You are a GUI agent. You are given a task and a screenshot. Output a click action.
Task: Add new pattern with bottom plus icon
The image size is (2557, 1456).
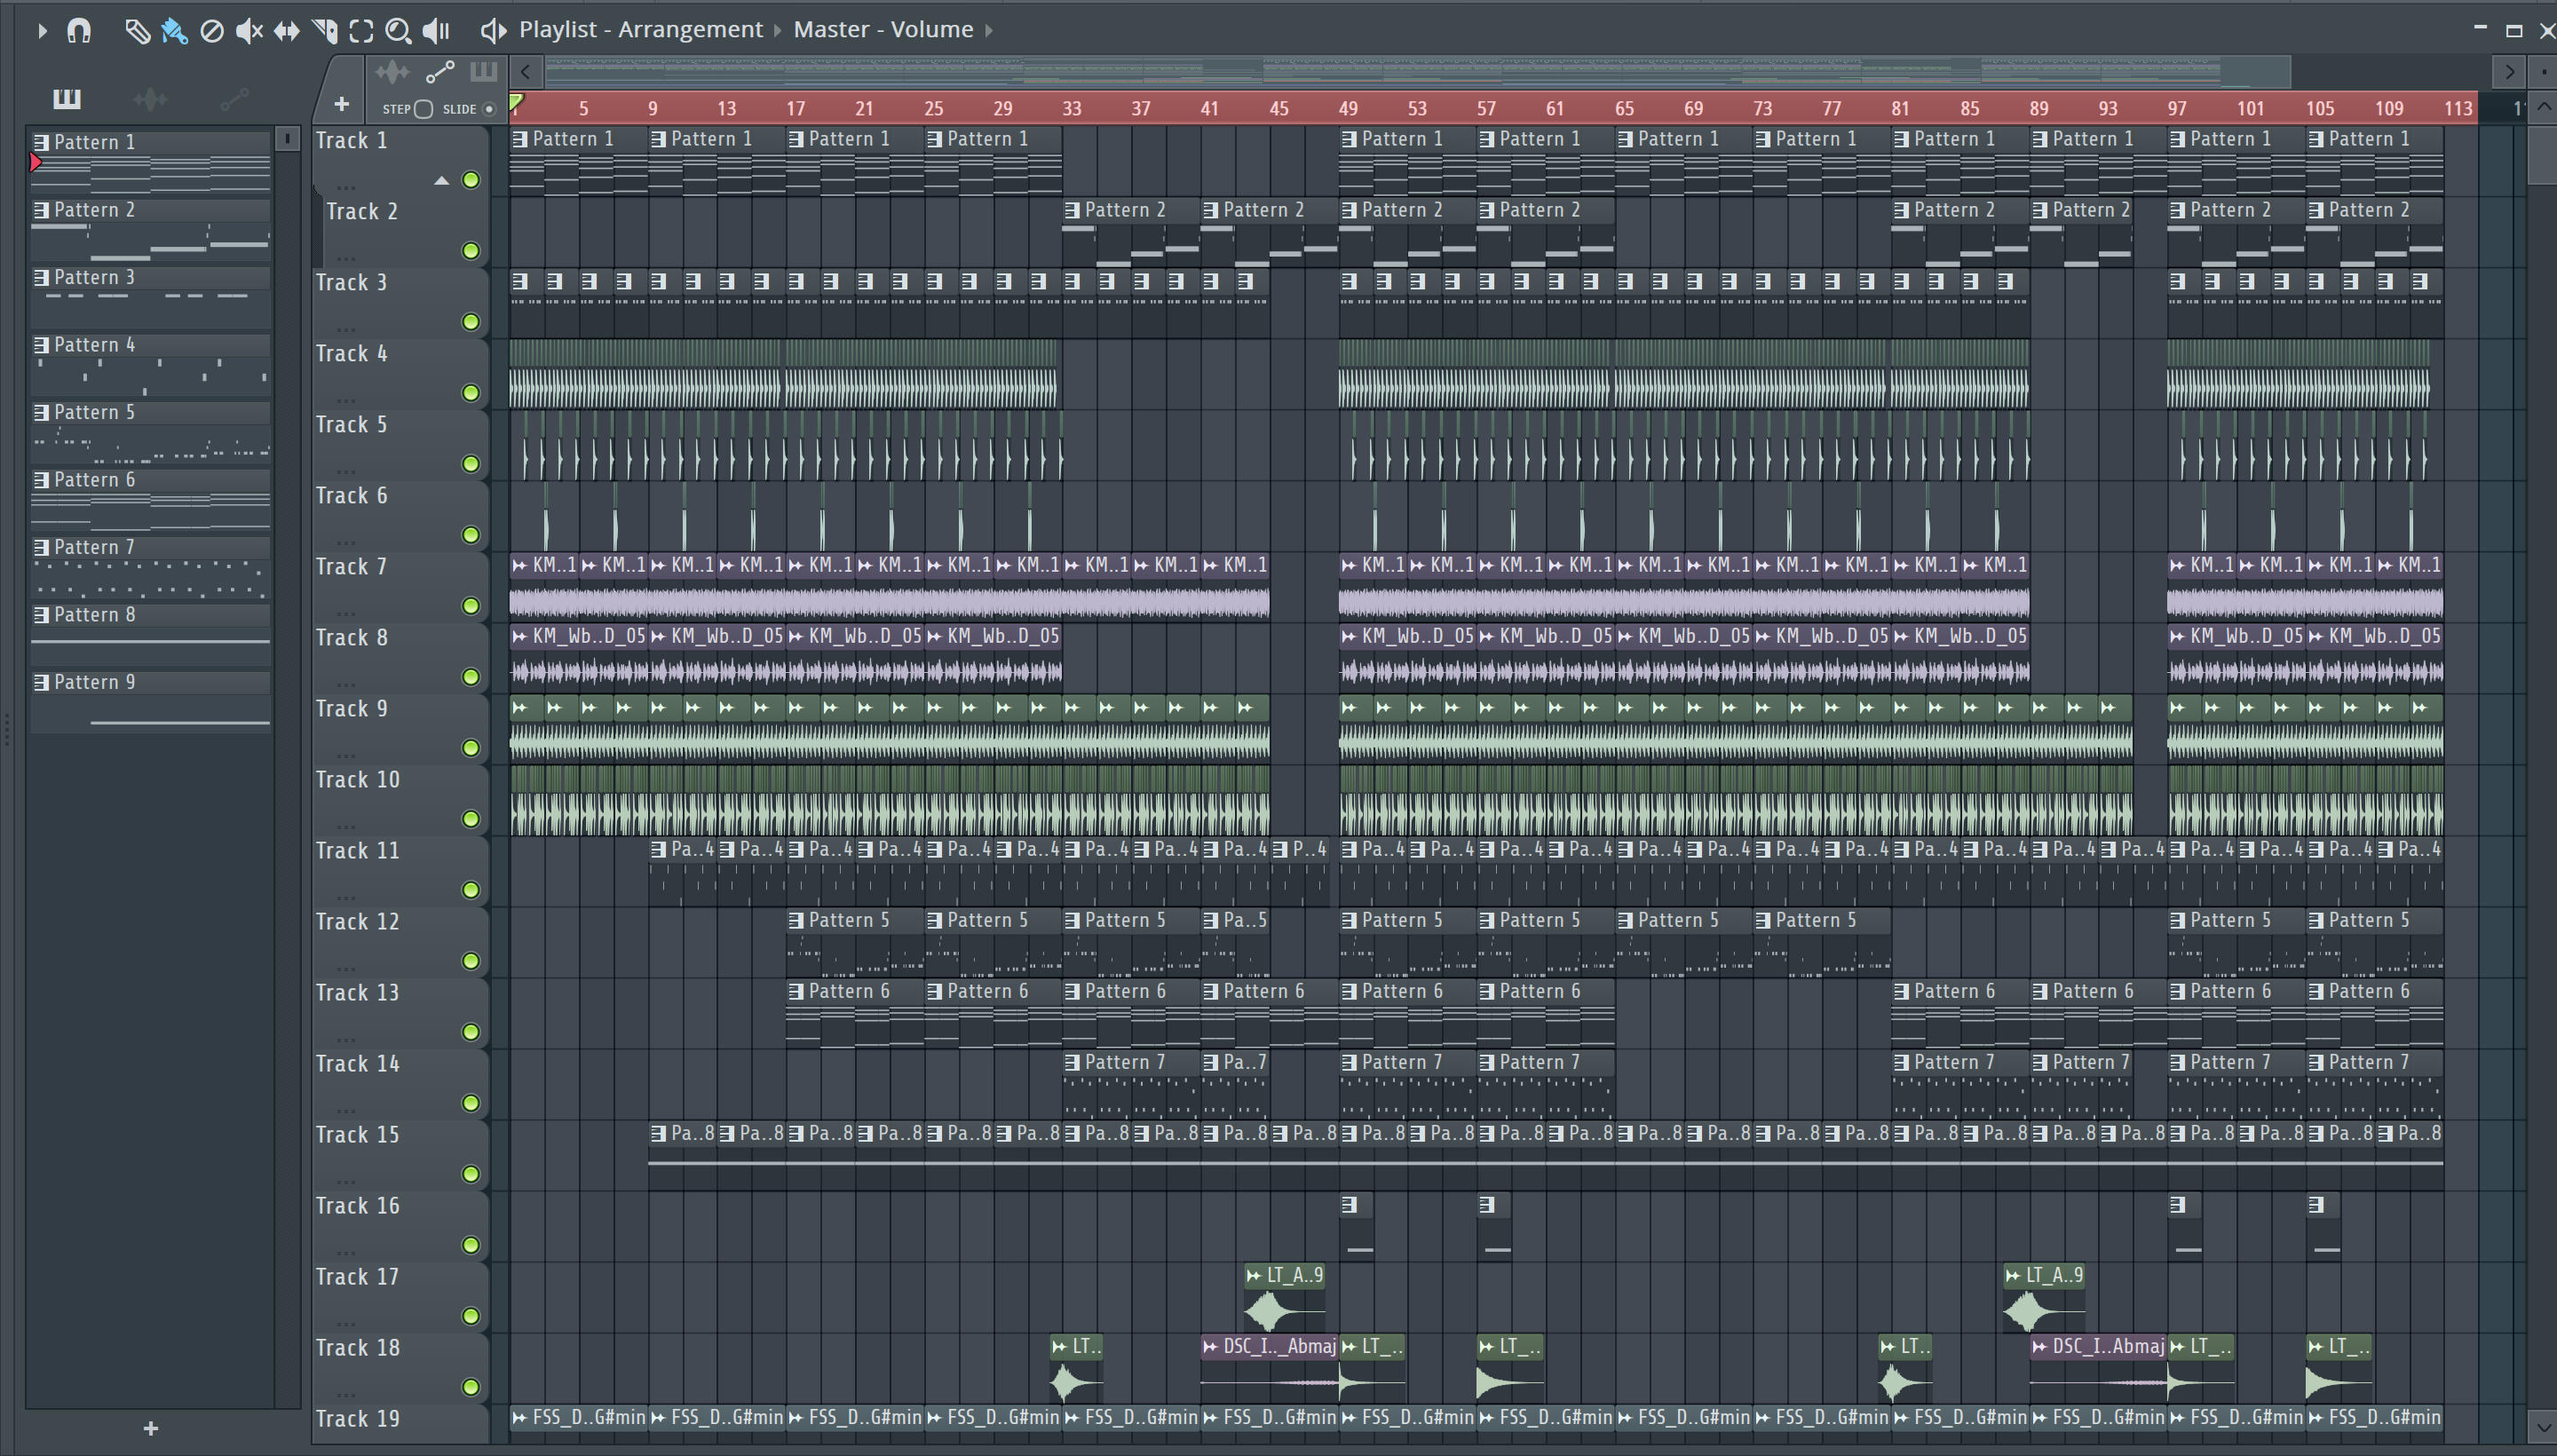click(x=151, y=1428)
